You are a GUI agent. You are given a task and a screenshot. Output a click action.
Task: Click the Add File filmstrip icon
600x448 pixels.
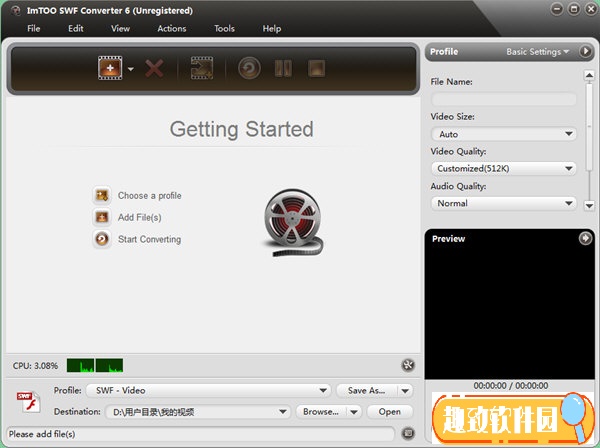click(x=109, y=69)
